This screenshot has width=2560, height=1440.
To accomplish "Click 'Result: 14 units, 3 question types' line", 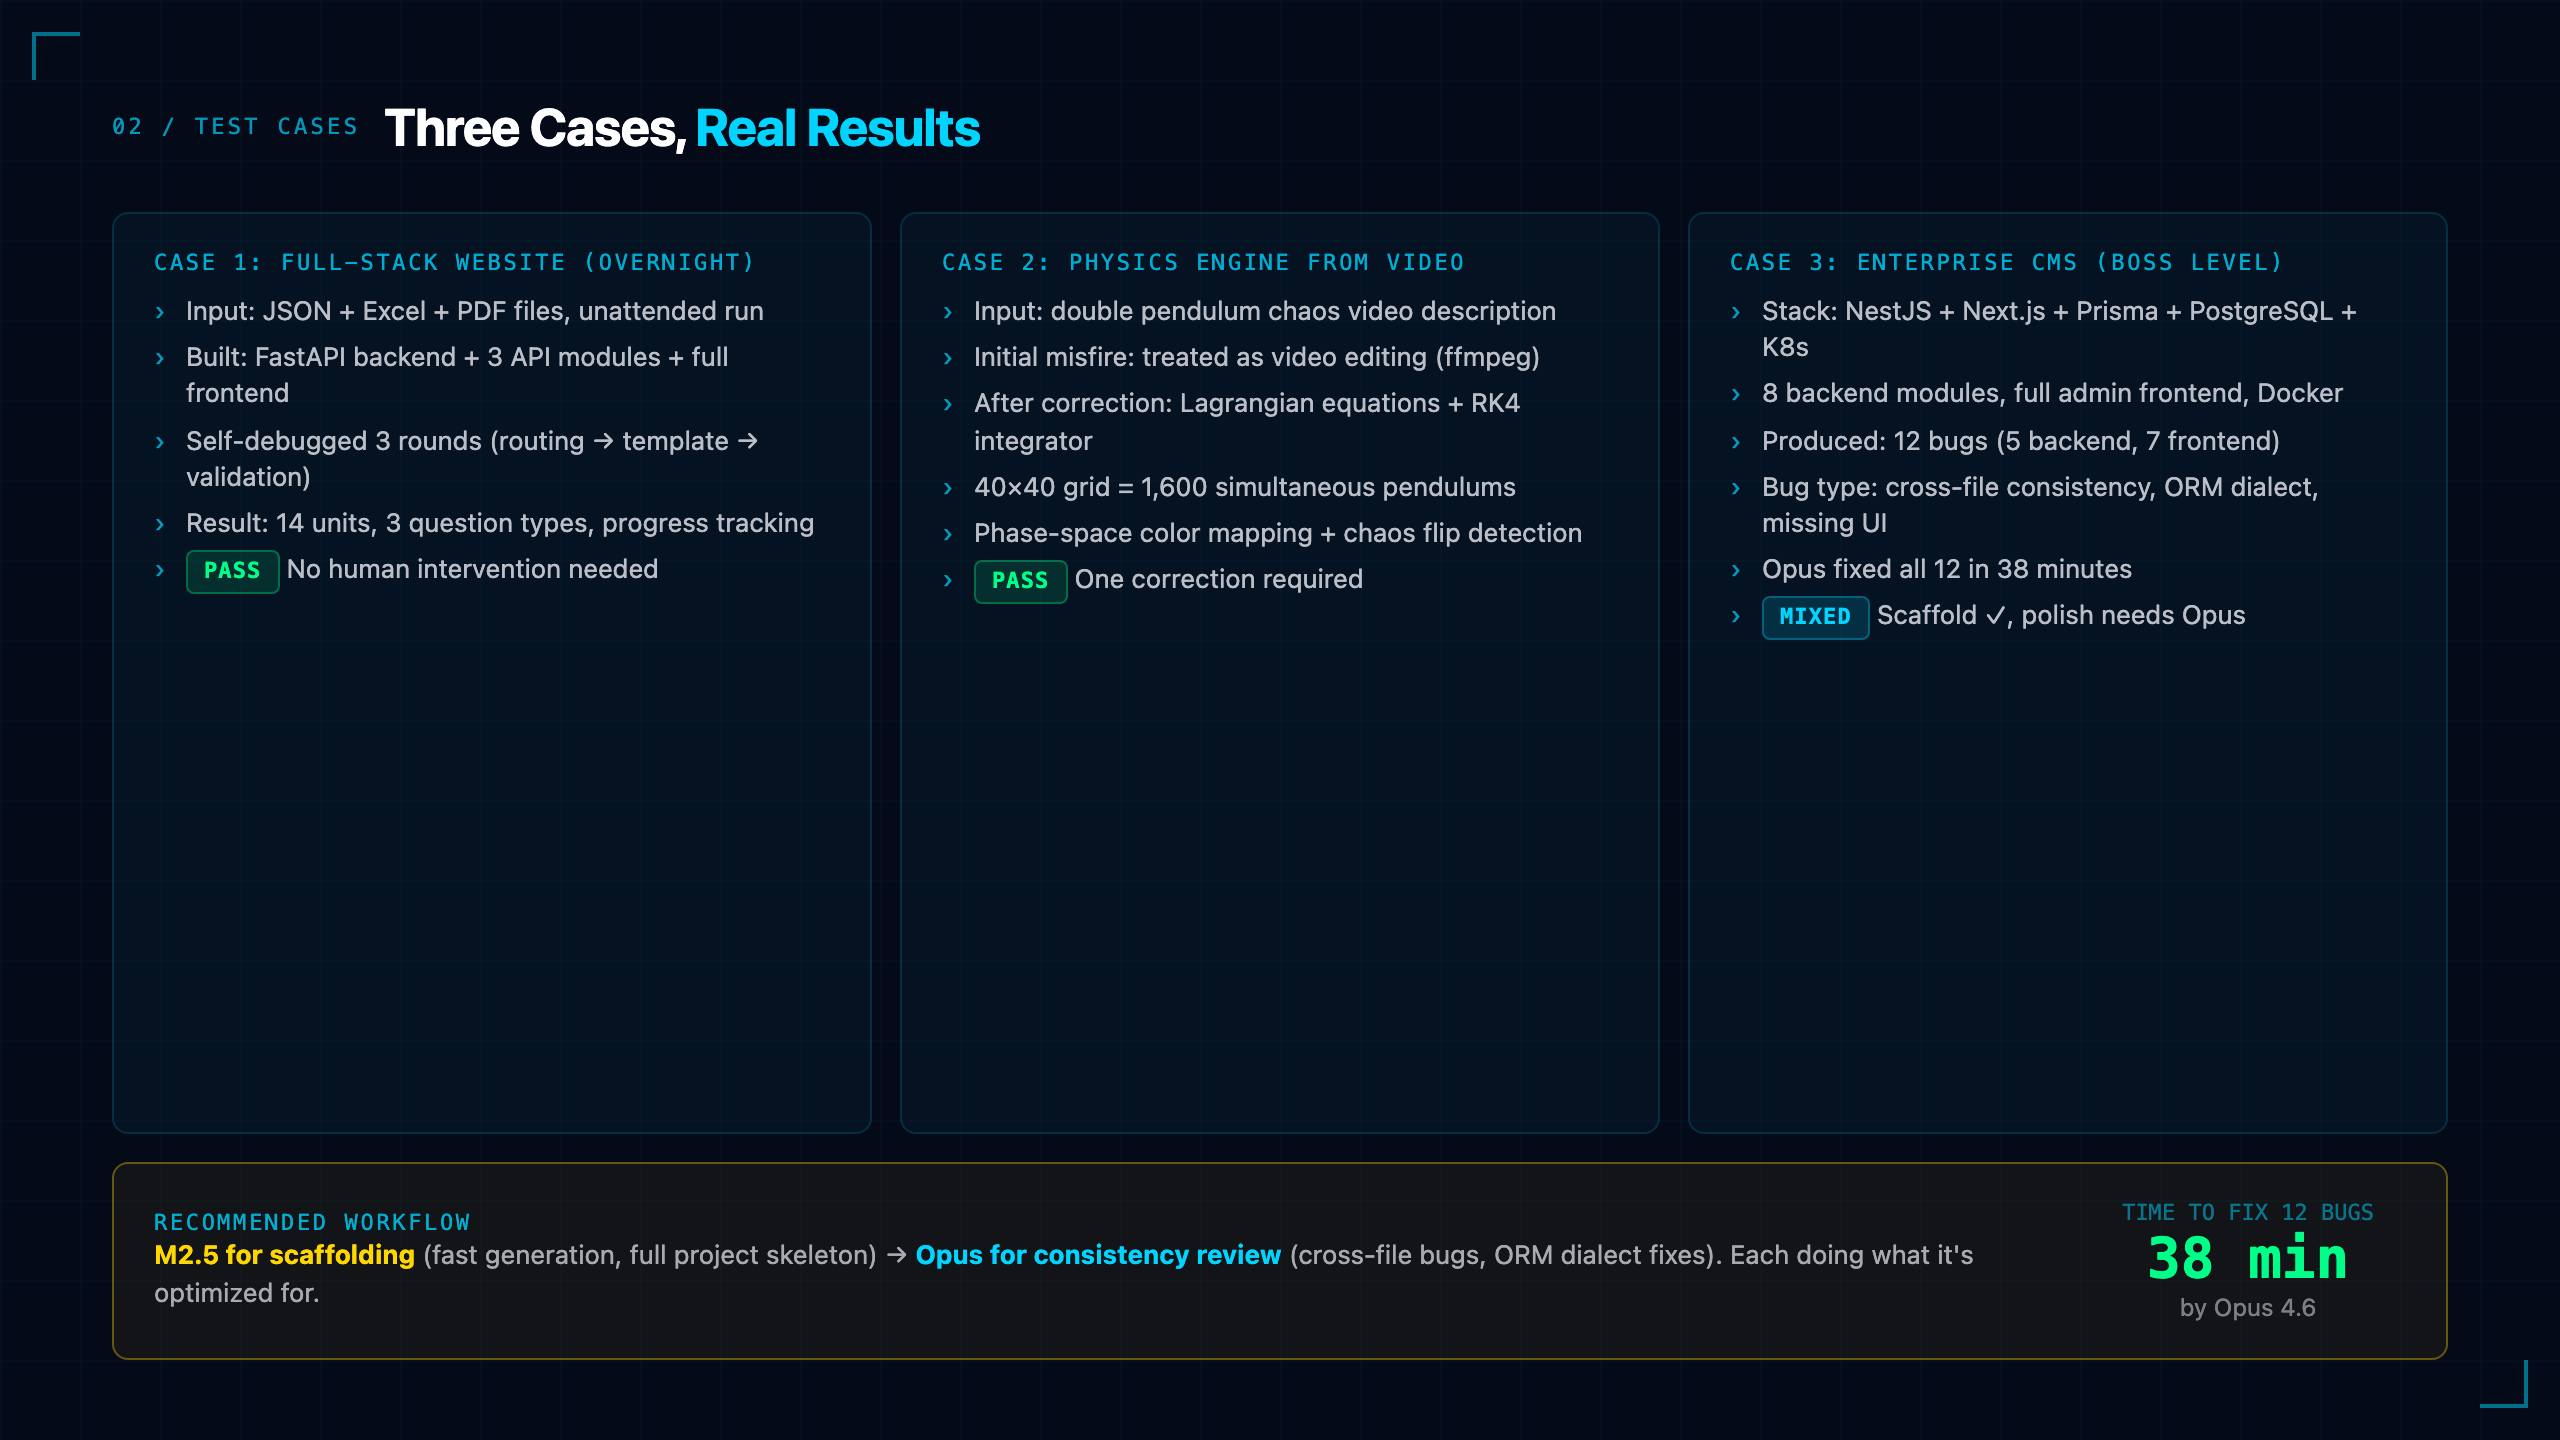I will 500,523.
